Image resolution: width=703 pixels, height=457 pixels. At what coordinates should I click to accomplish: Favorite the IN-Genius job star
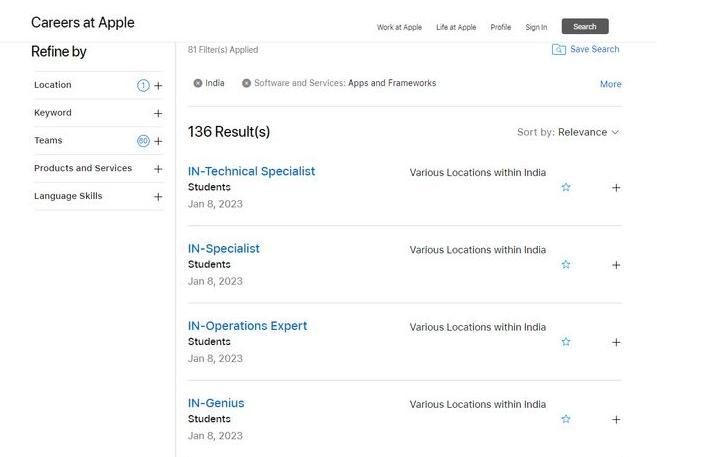click(566, 419)
